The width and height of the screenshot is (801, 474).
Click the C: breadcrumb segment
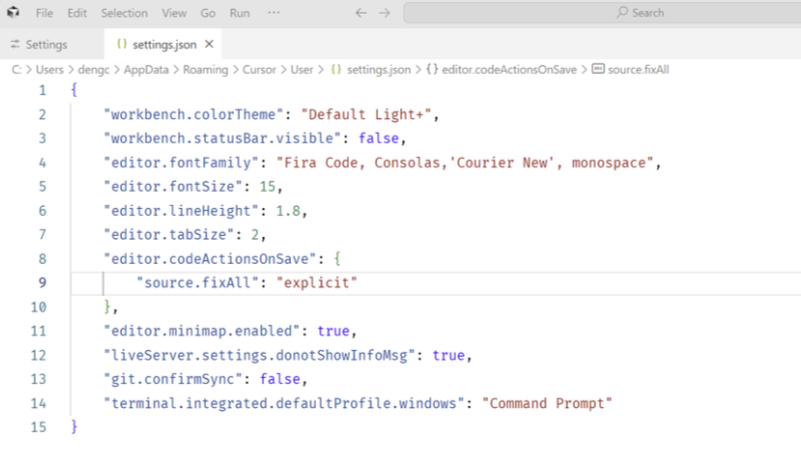17,69
